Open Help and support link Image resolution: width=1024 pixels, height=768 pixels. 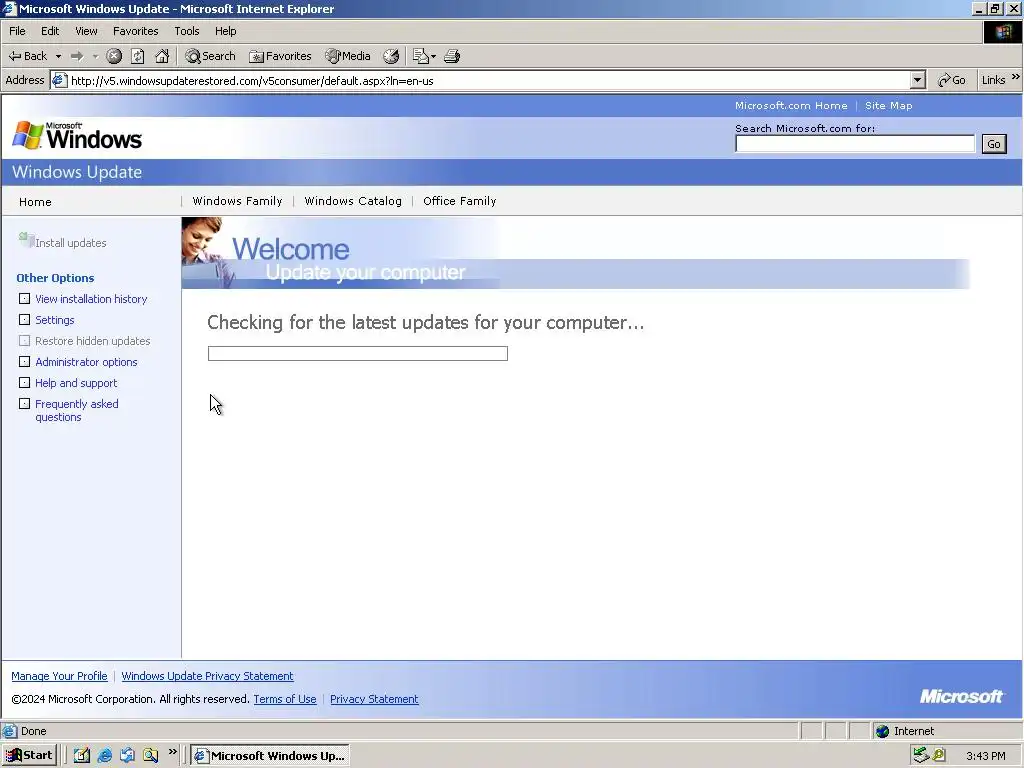(76, 383)
